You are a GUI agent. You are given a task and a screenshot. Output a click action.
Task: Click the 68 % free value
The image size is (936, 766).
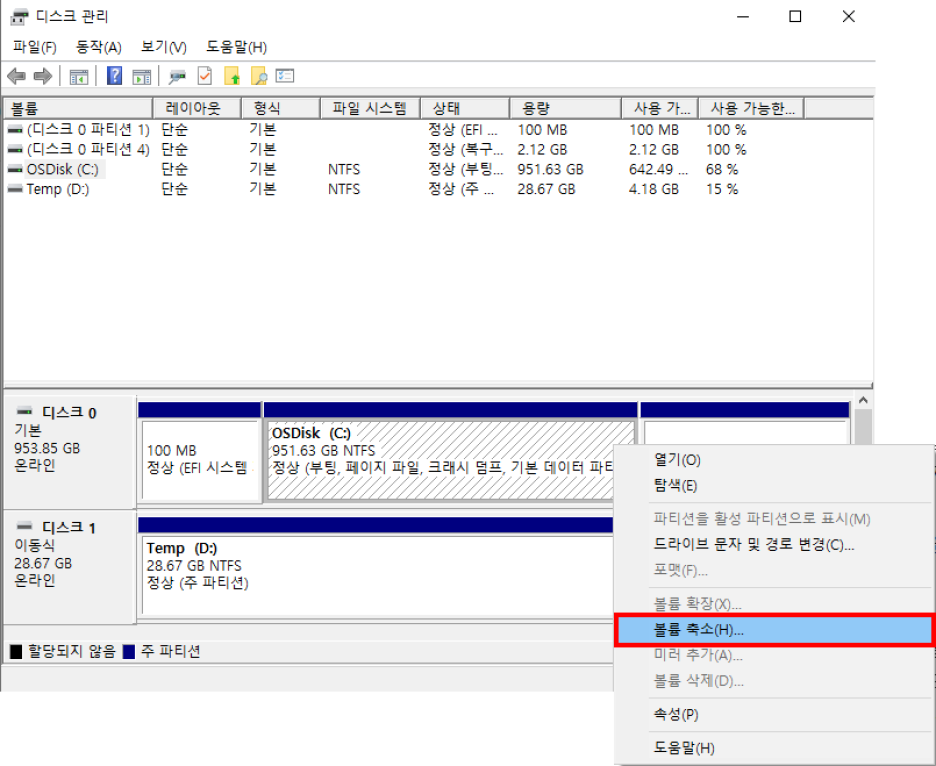click(x=722, y=170)
